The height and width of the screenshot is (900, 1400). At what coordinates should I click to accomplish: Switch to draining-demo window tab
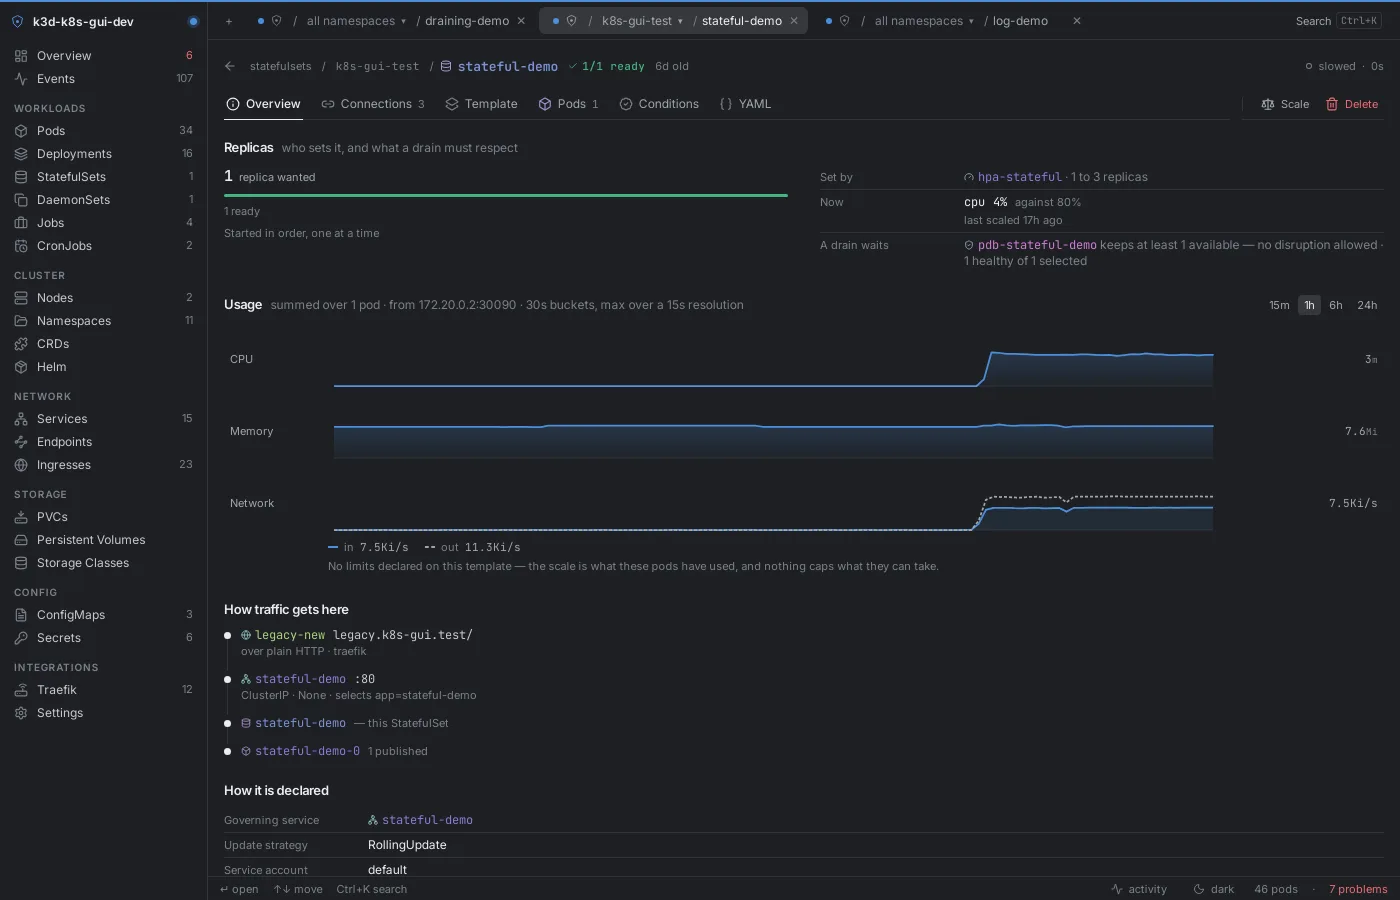467,21
